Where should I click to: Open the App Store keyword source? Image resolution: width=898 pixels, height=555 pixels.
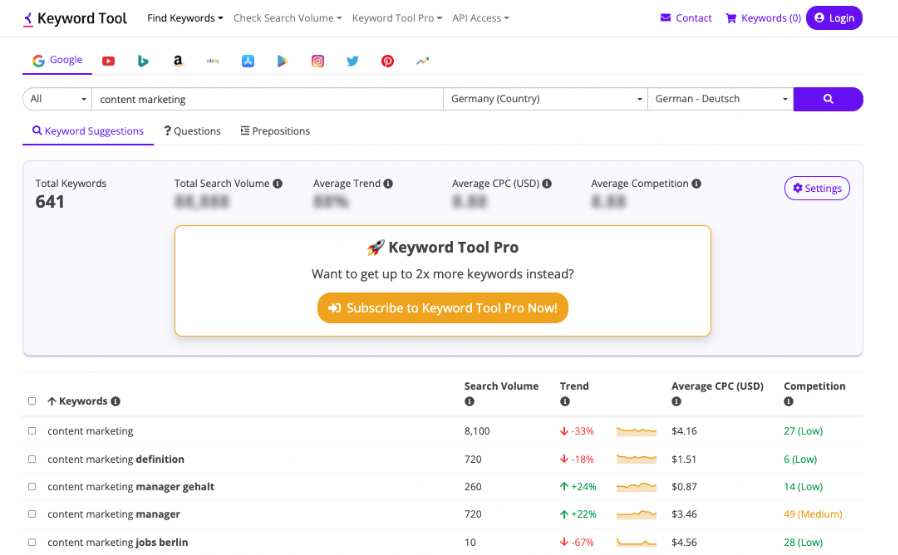(x=248, y=61)
